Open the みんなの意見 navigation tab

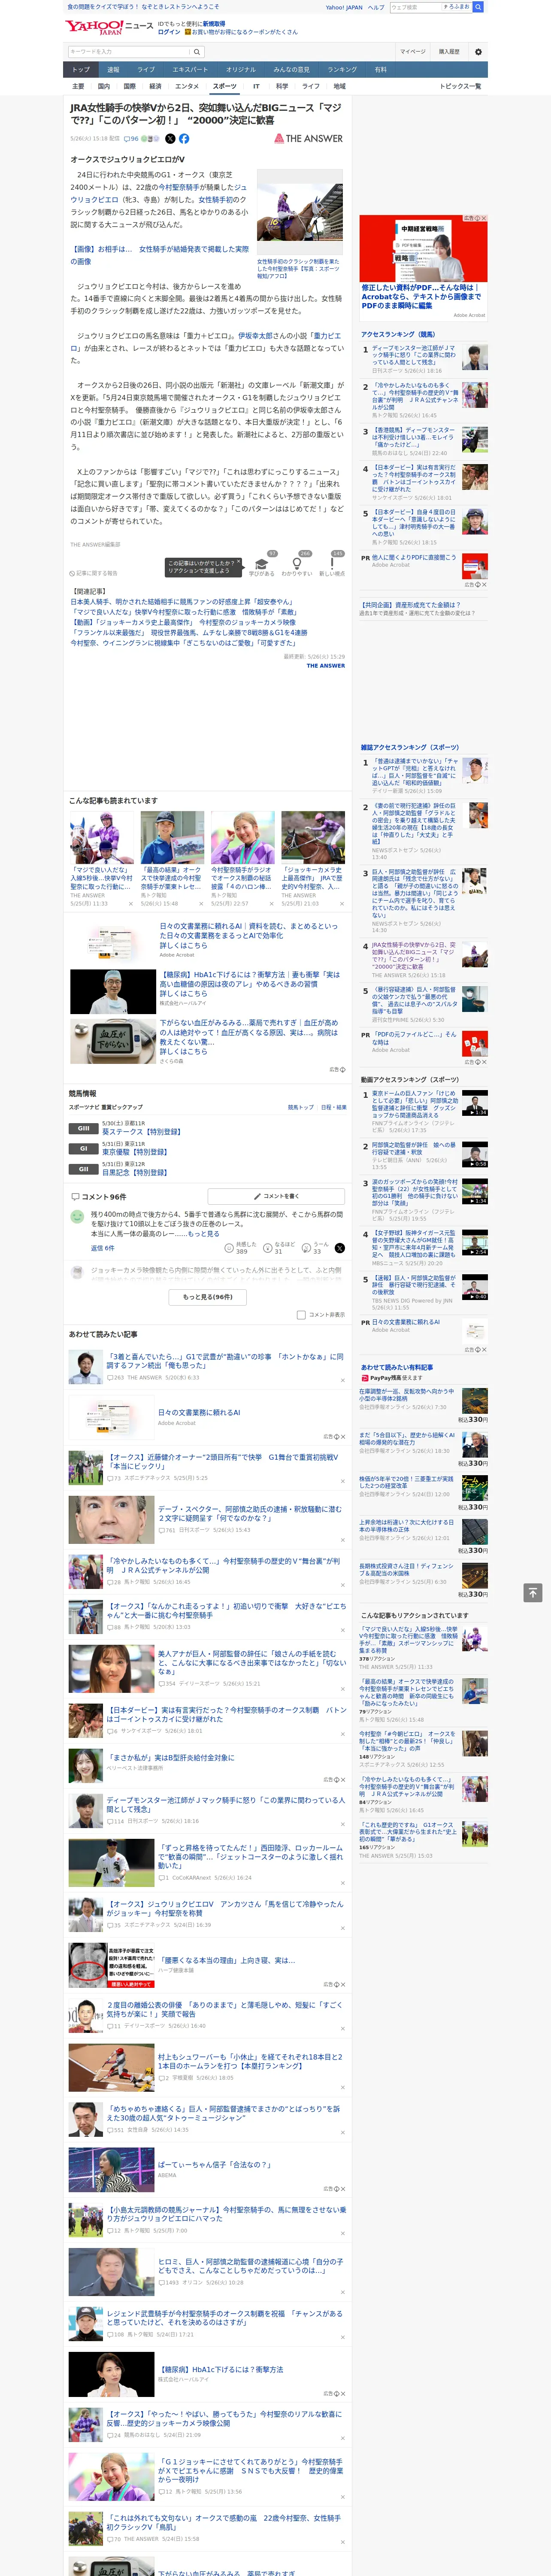[291, 70]
